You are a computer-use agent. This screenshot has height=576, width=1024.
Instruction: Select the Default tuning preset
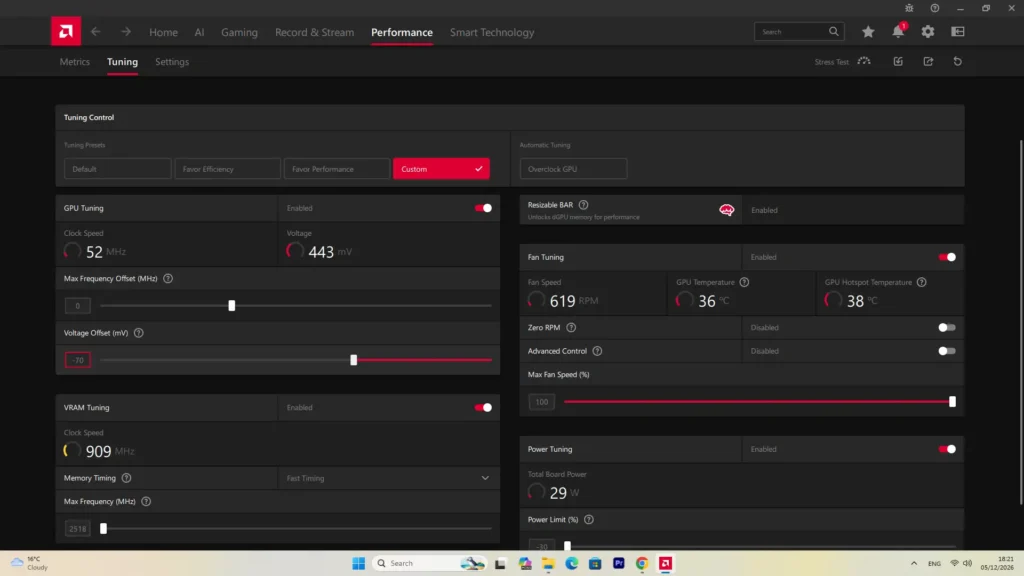click(x=118, y=169)
